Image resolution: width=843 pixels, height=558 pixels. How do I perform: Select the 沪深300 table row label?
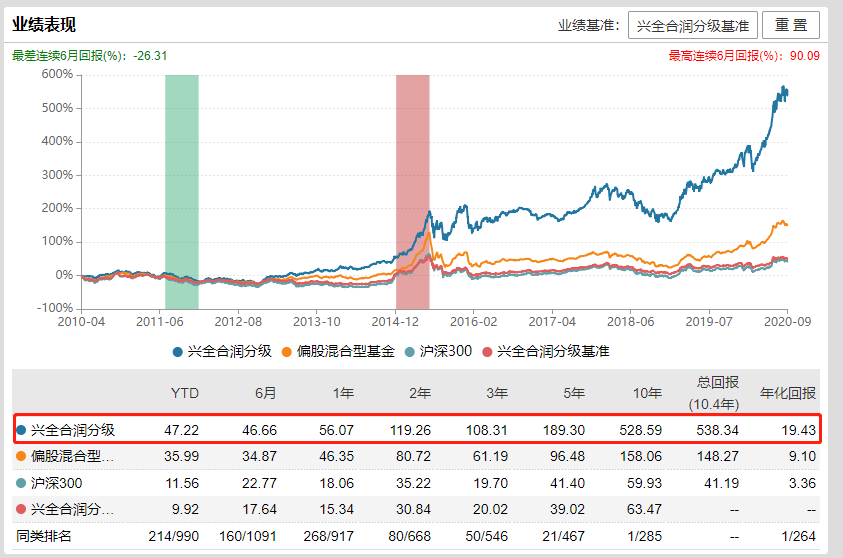[x=56, y=483]
